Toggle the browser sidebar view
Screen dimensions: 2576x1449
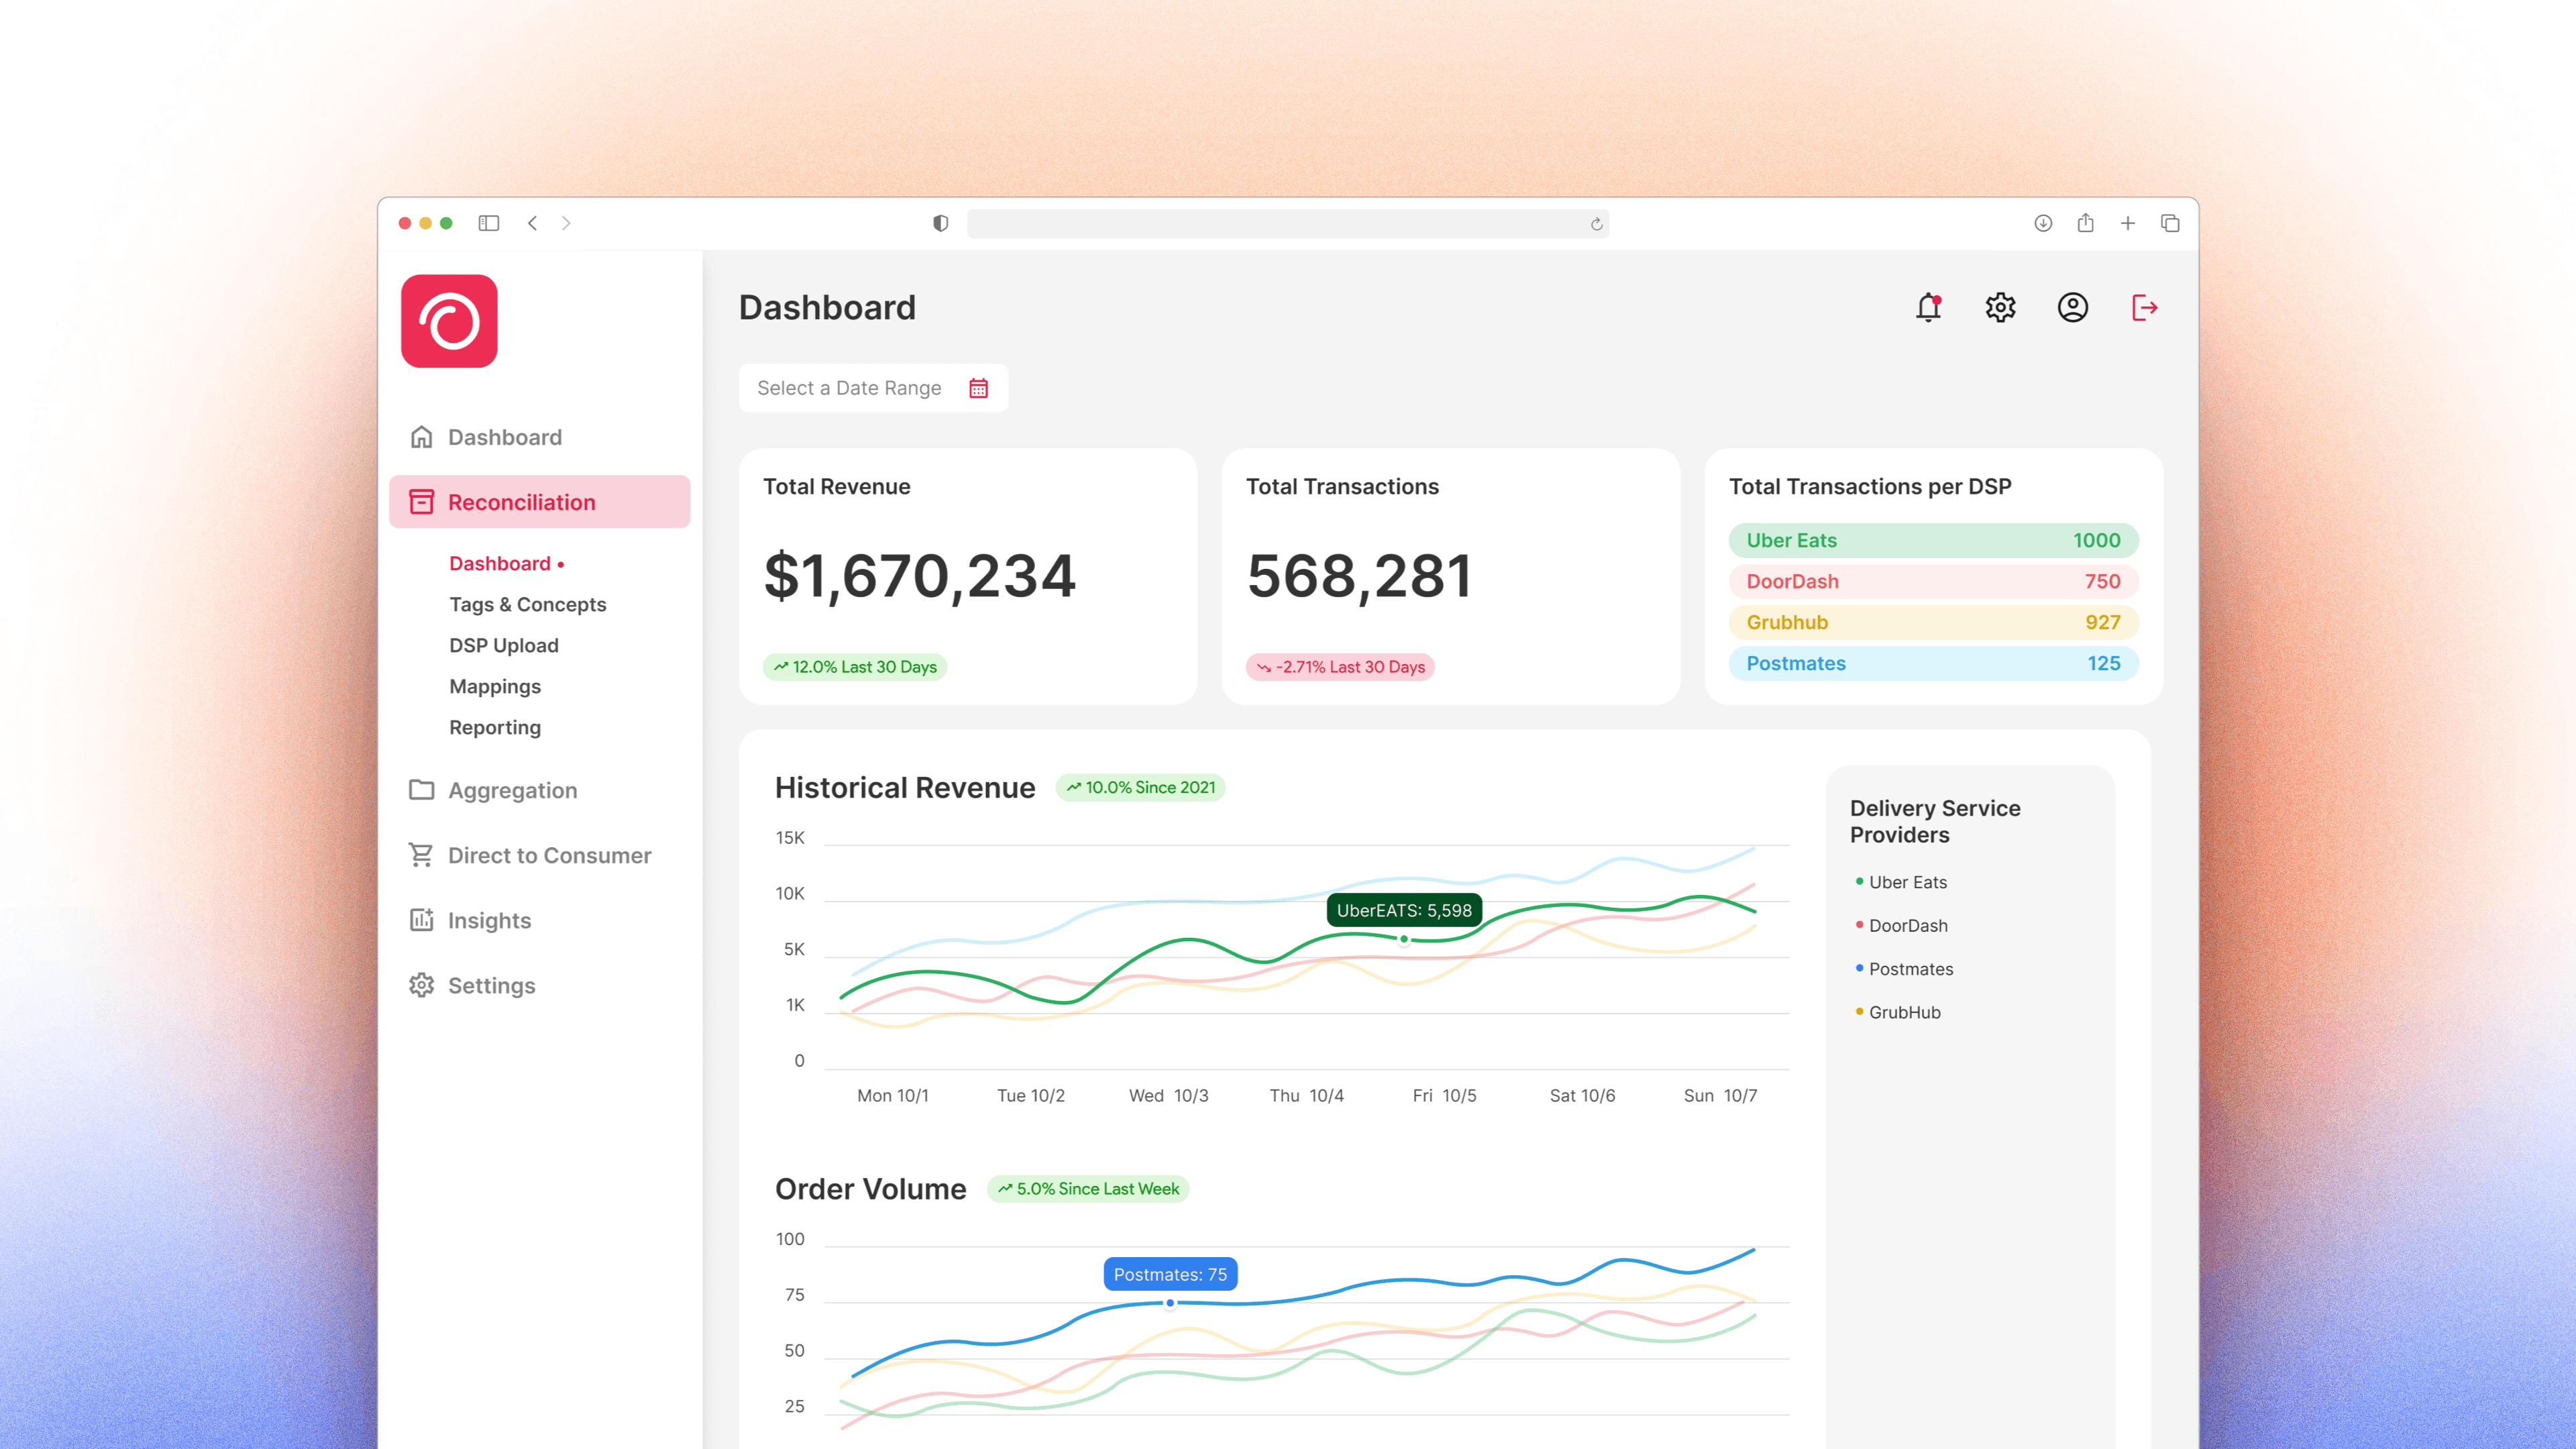pyautogui.click(x=489, y=223)
